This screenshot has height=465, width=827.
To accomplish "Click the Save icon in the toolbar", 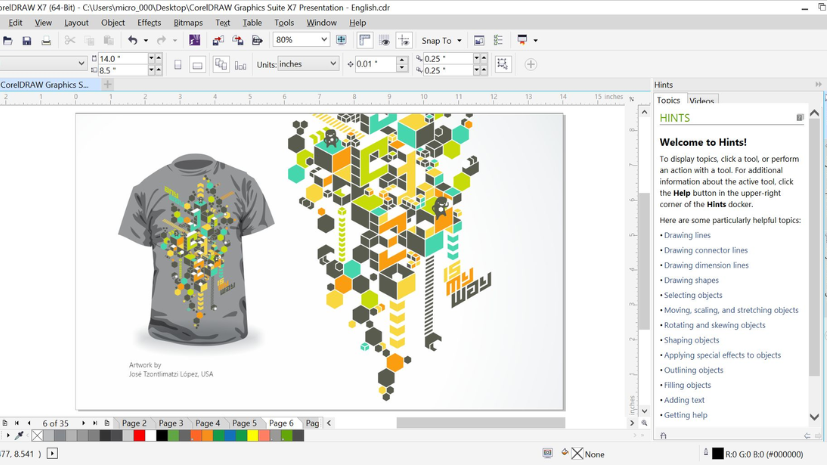I will click(27, 41).
